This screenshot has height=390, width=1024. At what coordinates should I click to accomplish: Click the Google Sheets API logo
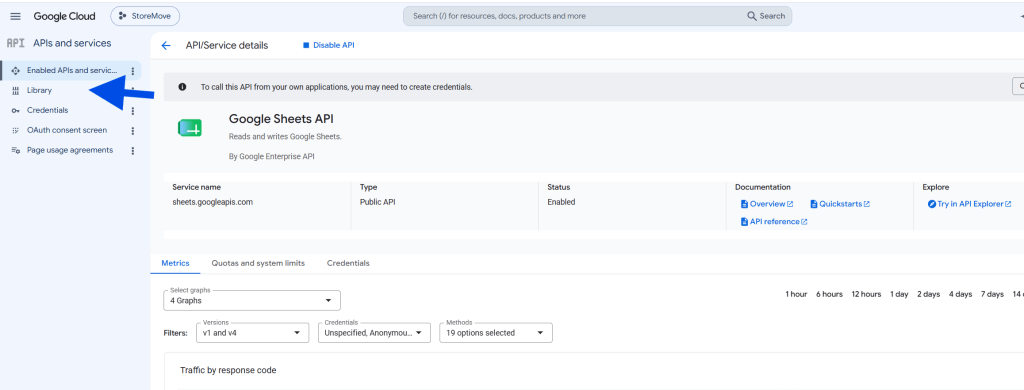pyautogui.click(x=190, y=128)
